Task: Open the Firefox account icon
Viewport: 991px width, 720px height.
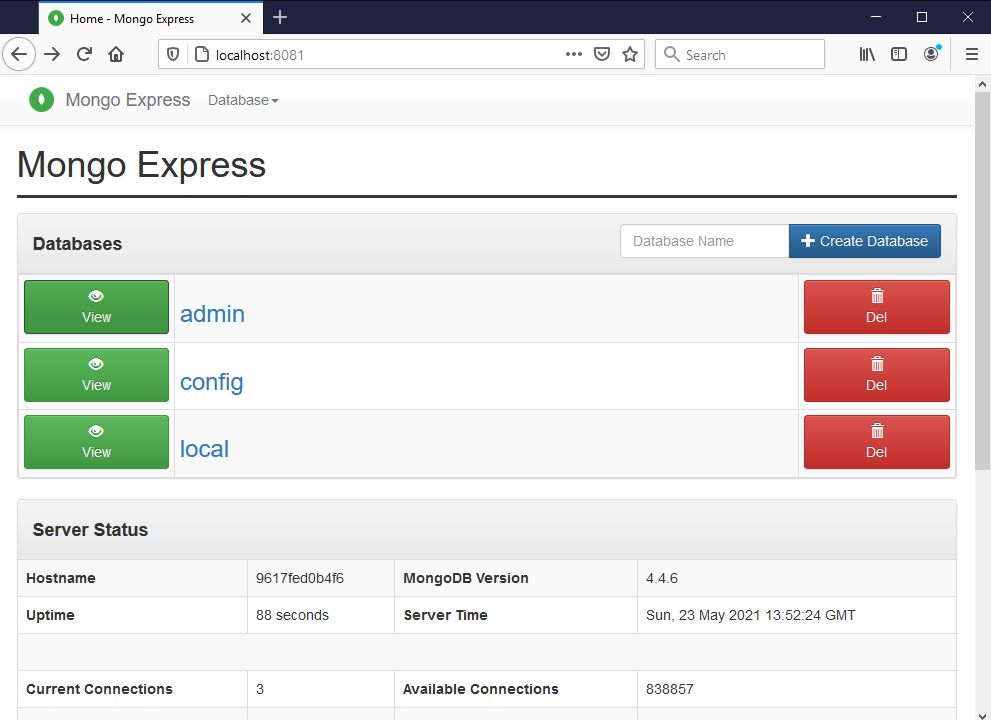Action: pyautogui.click(x=932, y=54)
